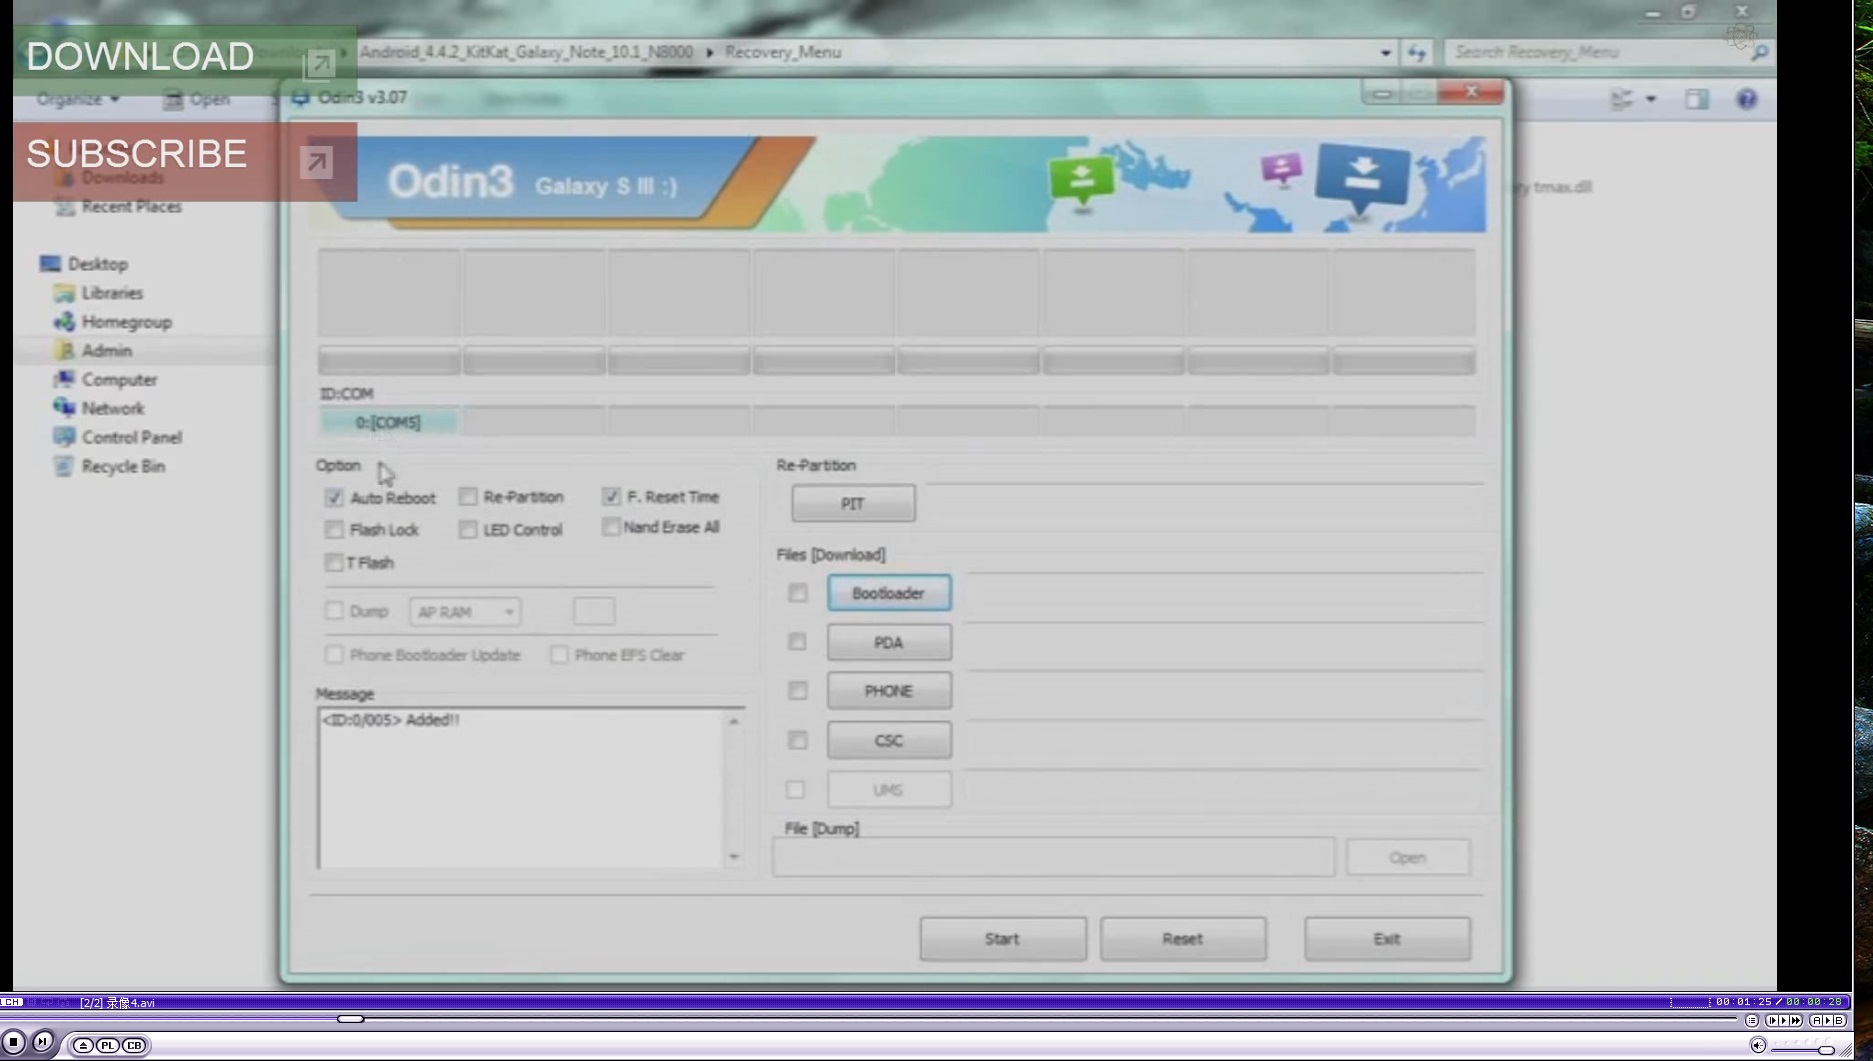Click the Homegroup icon in sidebar
Viewport: 1873px width, 1061px height.
click(65, 322)
